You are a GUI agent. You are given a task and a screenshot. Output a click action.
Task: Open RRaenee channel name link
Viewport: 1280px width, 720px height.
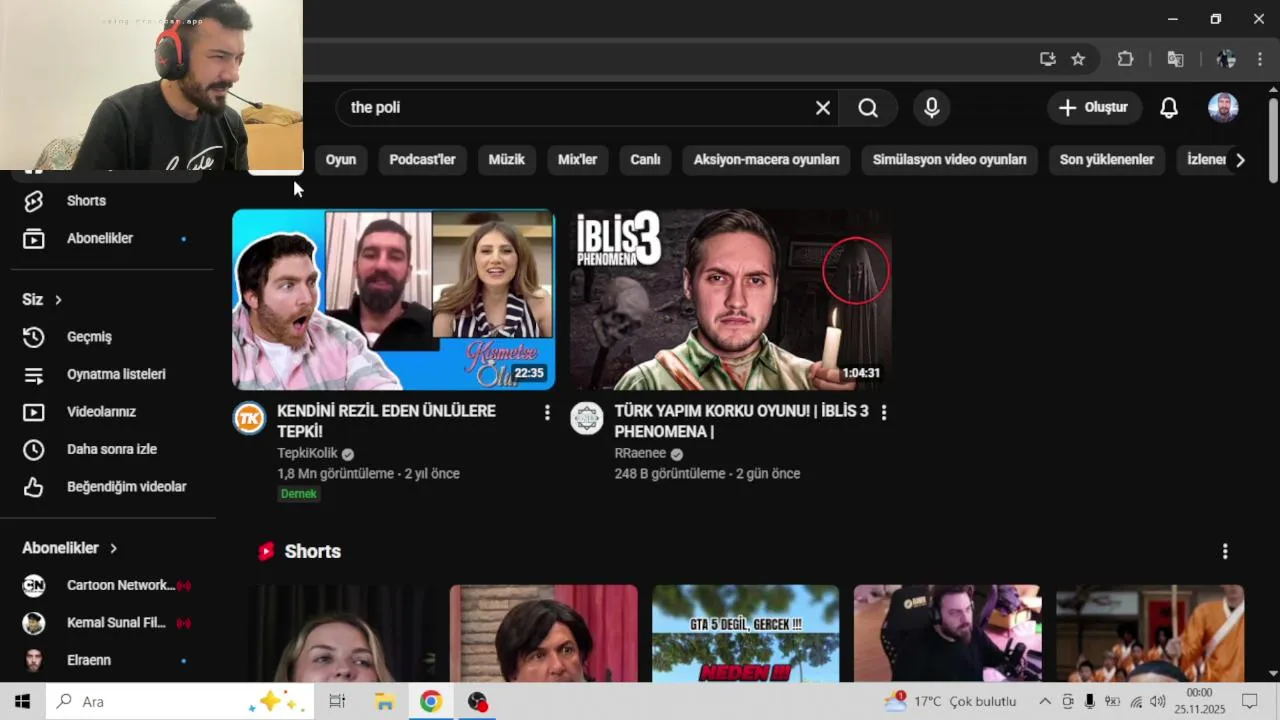pyautogui.click(x=640, y=453)
